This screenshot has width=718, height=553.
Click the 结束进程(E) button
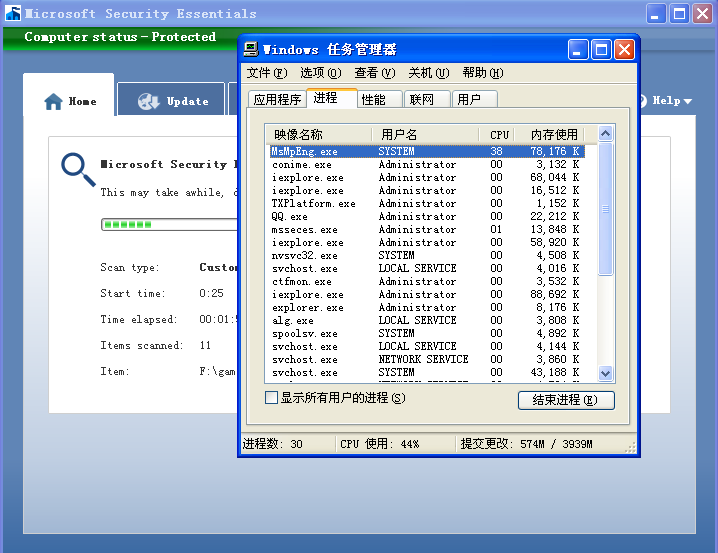click(566, 400)
